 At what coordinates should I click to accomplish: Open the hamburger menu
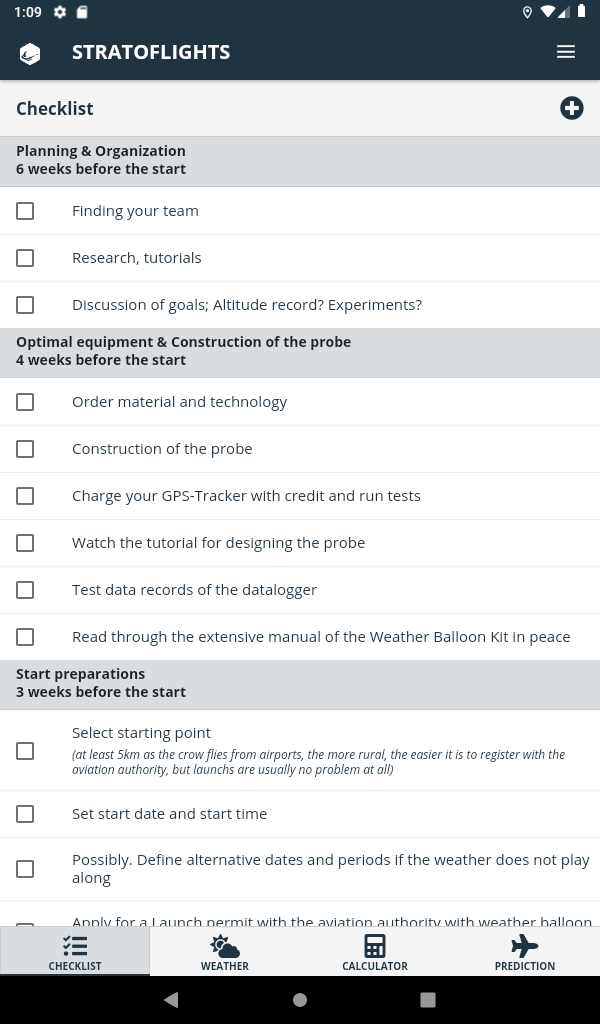[566, 52]
